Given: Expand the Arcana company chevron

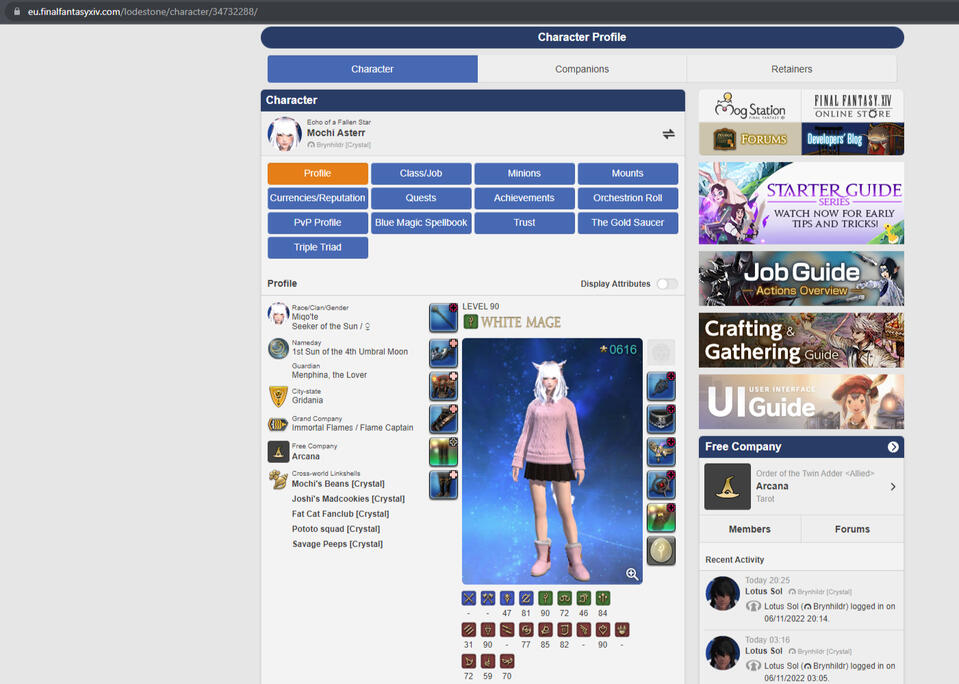Looking at the screenshot, I should click(x=893, y=487).
